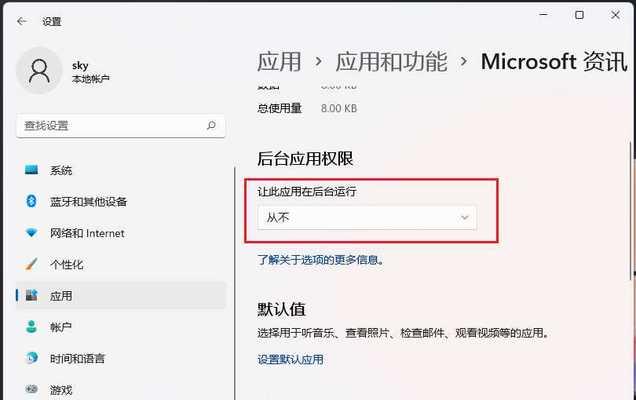Image resolution: width=636 pixels, height=400 pixels.
Task: Click the sky 本地帐户 profile name
Action: (x=90, y=72)
